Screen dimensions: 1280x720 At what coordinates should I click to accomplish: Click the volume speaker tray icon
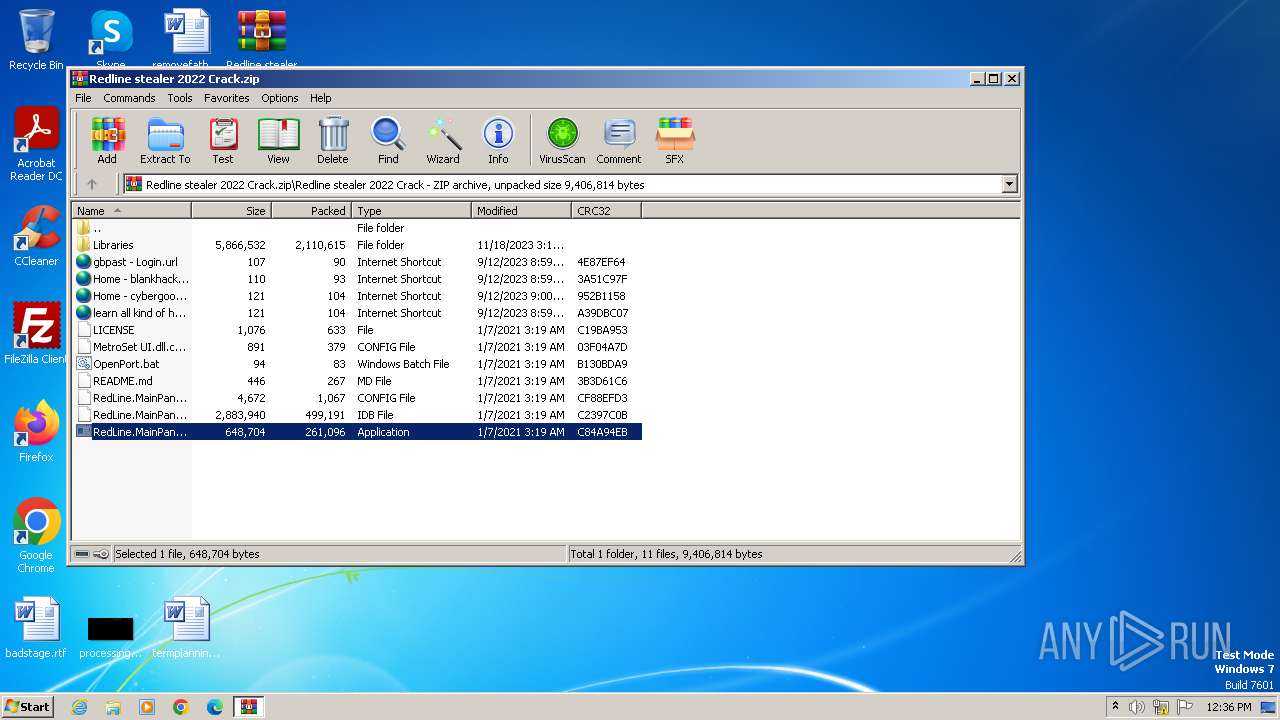click(1137, 707)
